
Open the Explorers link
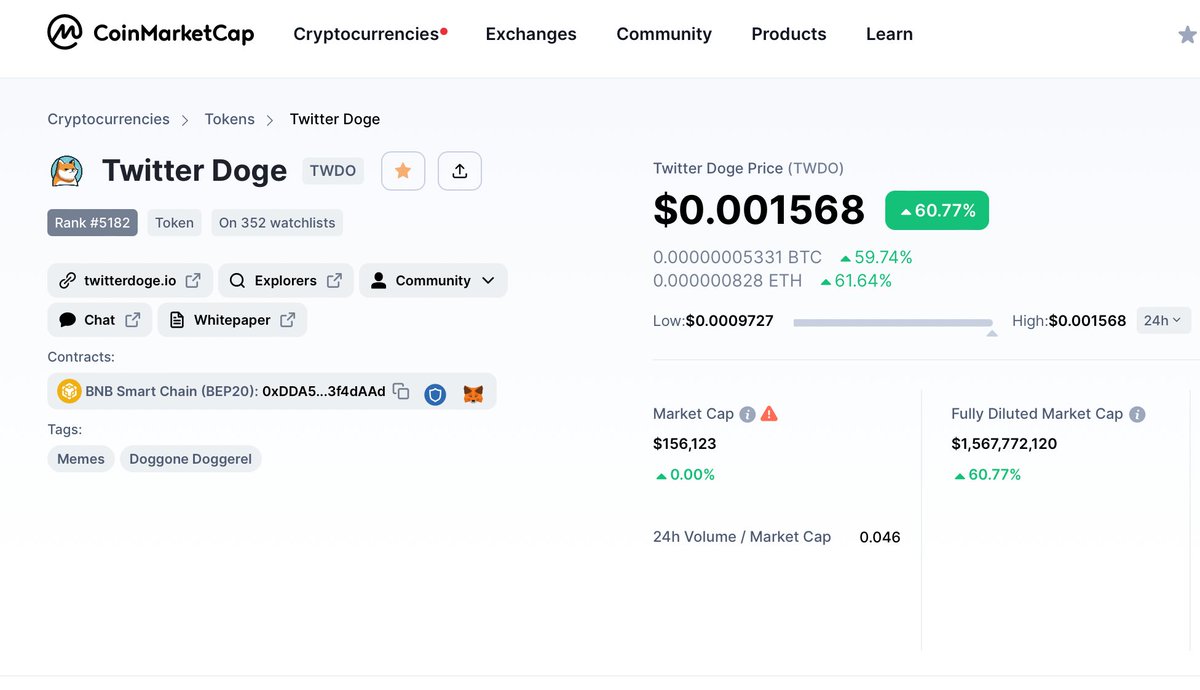[x=286, y=280]
